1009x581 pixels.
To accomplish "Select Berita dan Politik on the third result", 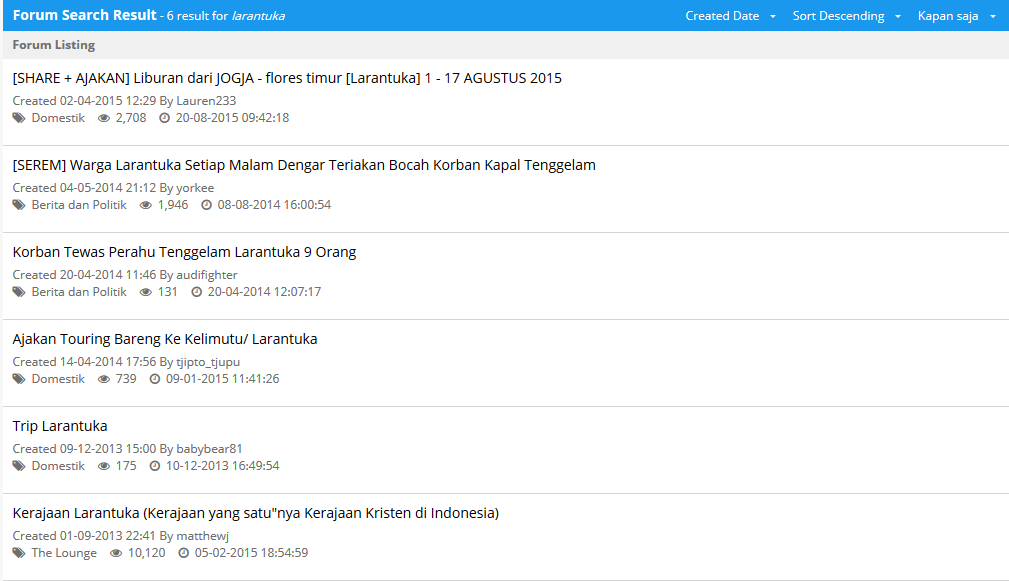I will pos(78,291).
